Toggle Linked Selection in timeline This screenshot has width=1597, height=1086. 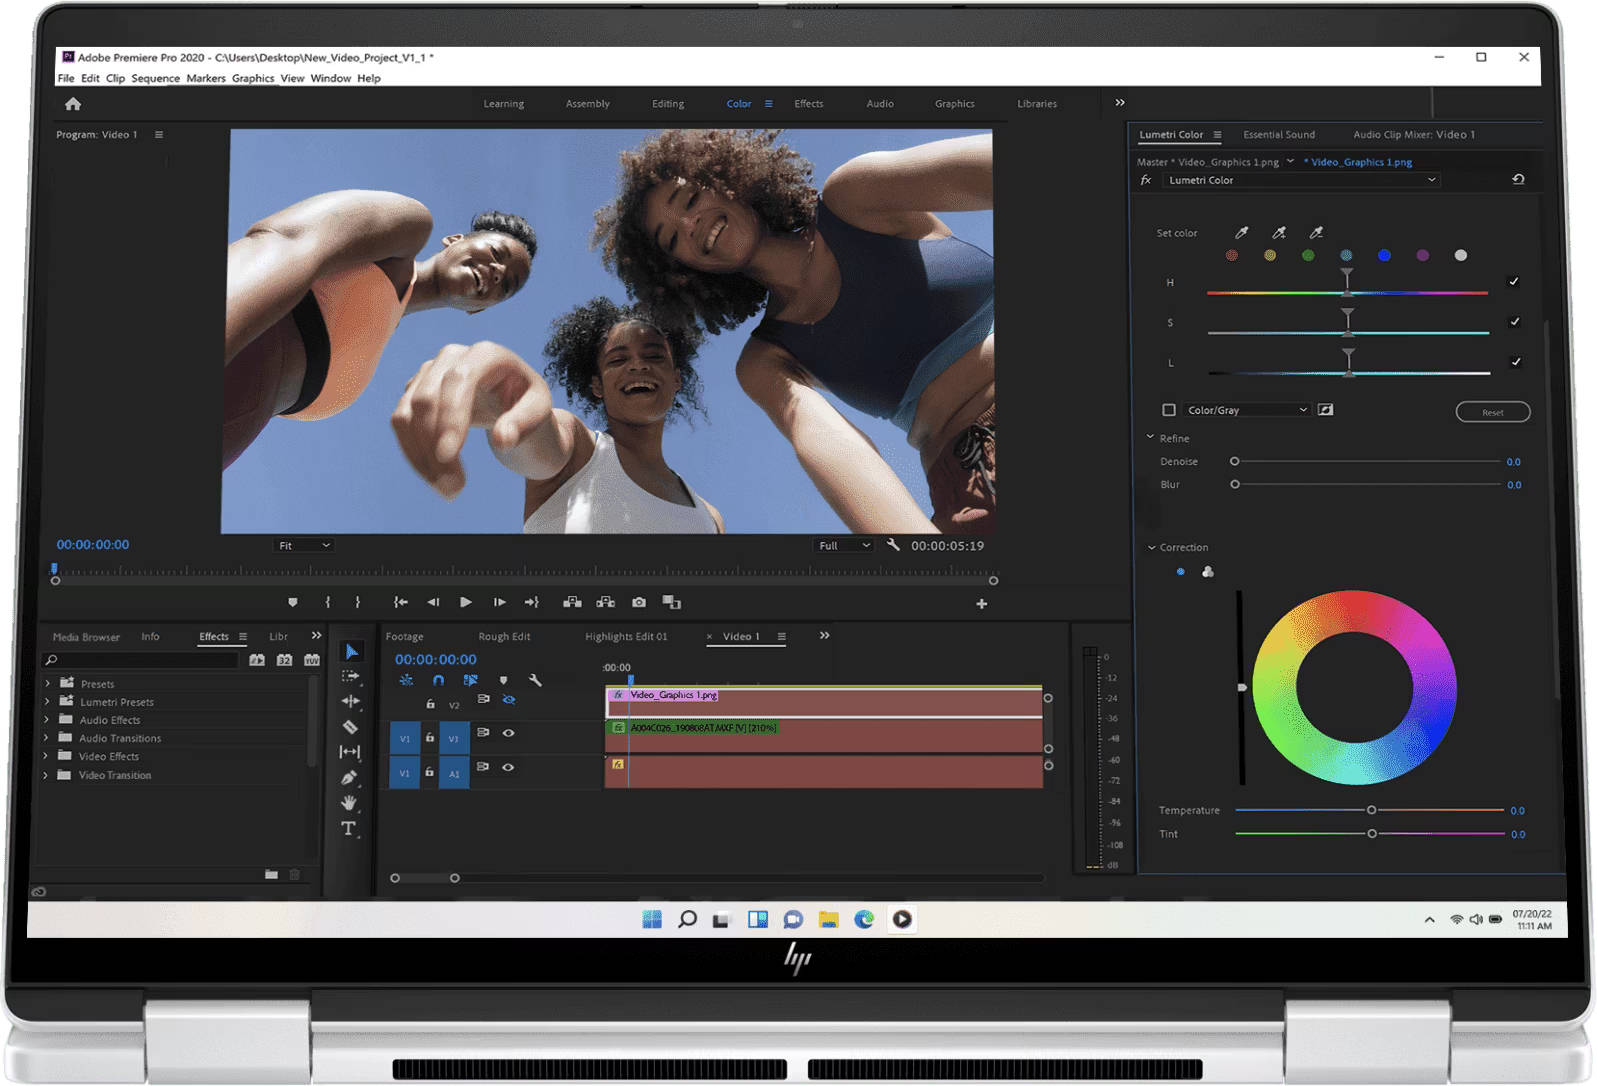[x=470, y=680]
